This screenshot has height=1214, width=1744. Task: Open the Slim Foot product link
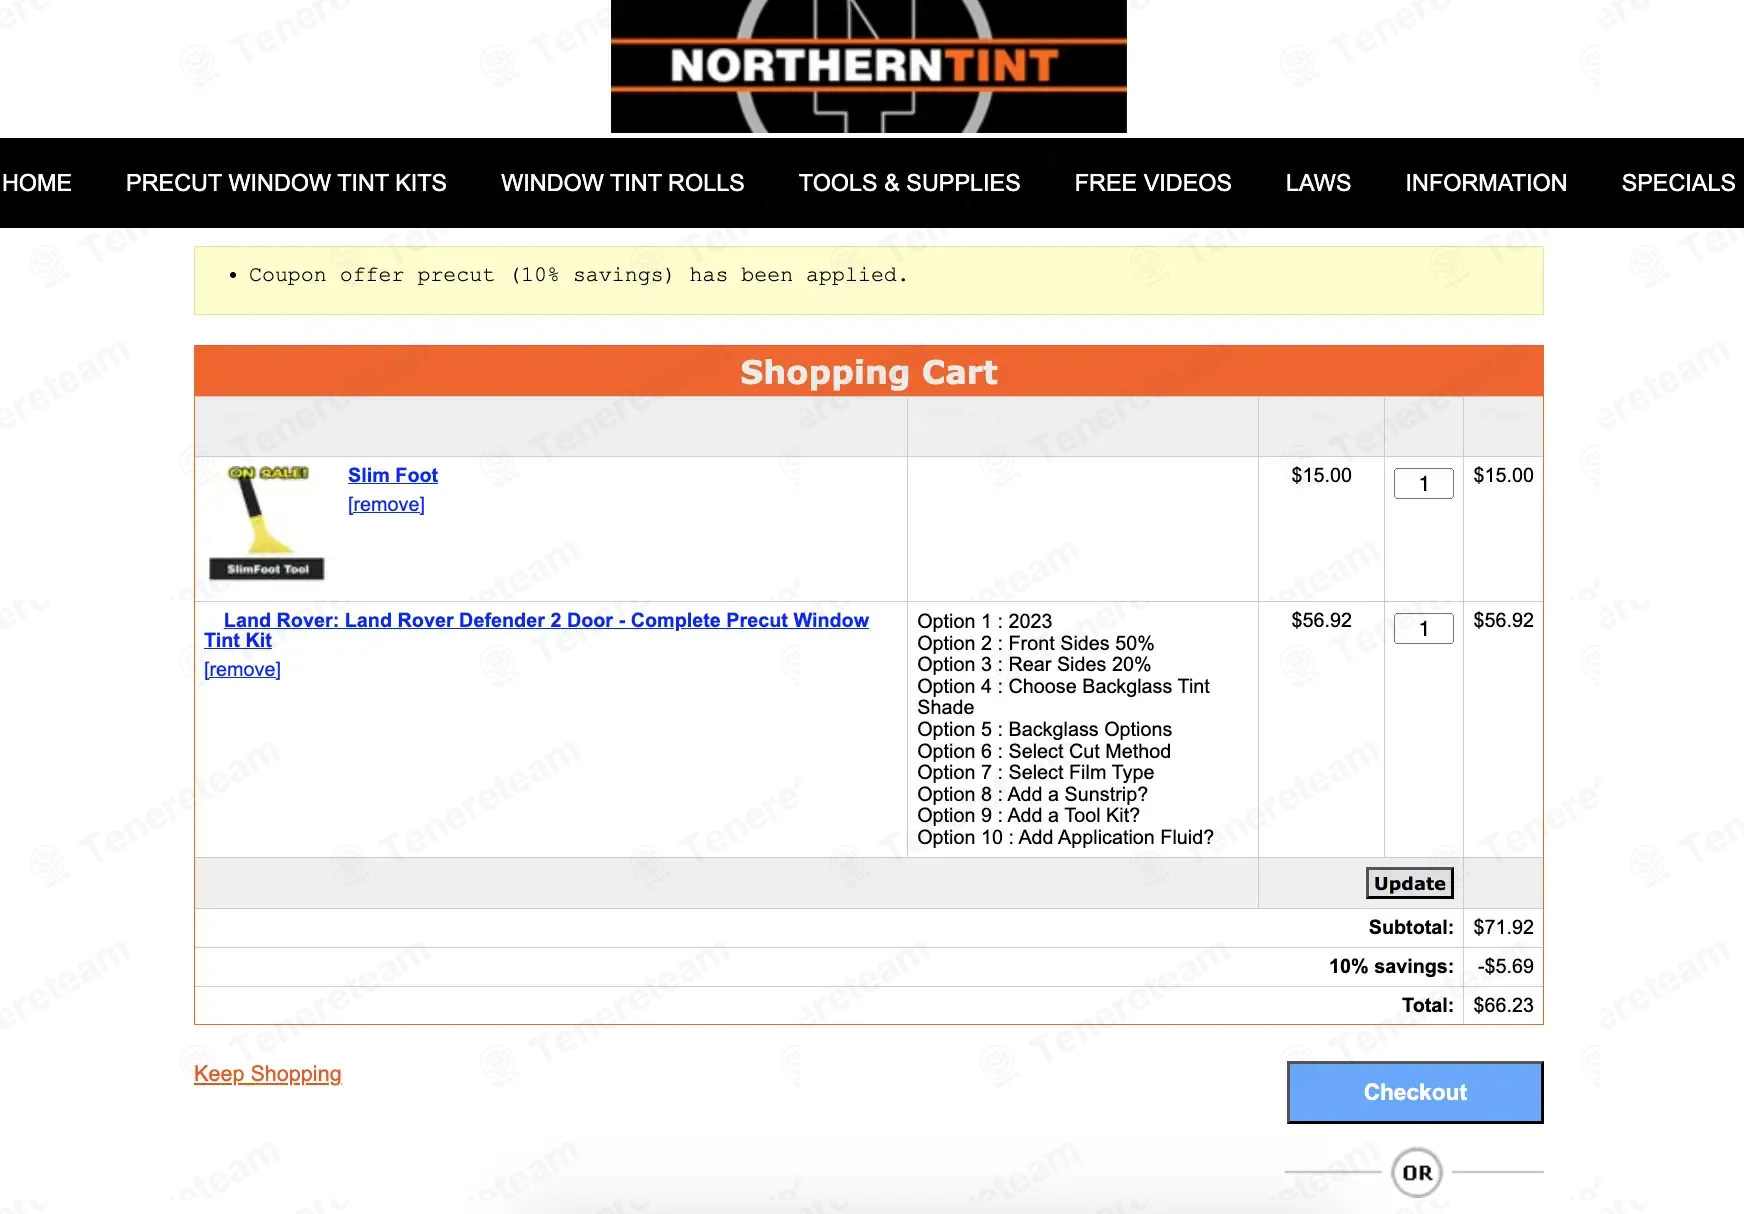point(392,475)
